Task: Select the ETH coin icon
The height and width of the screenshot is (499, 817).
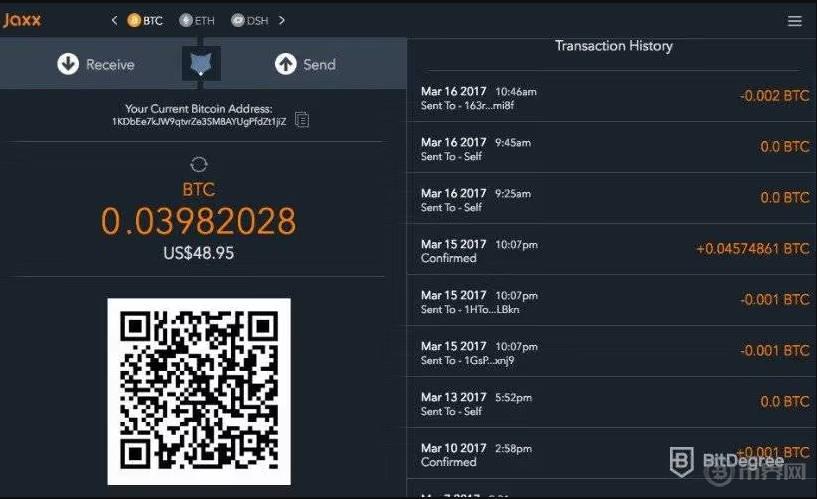Action: click(x=185, y=20)
